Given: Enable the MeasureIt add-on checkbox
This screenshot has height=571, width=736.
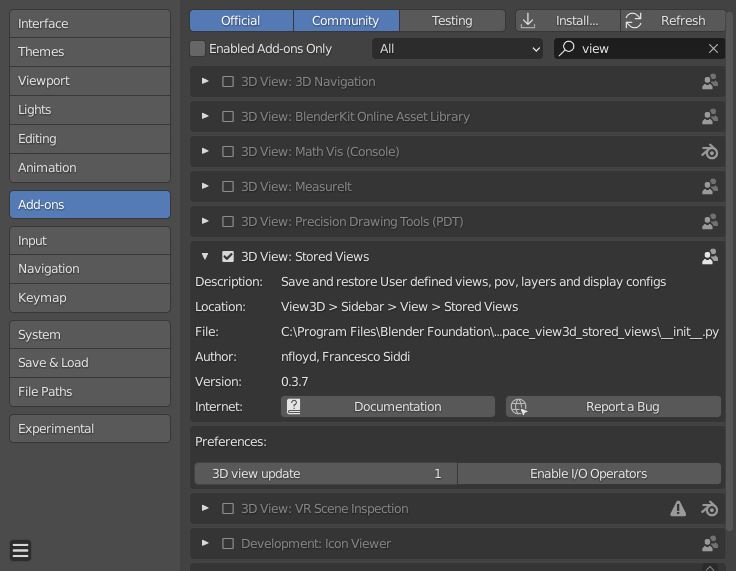Looking at the screenshot, I should coord(228,186).
